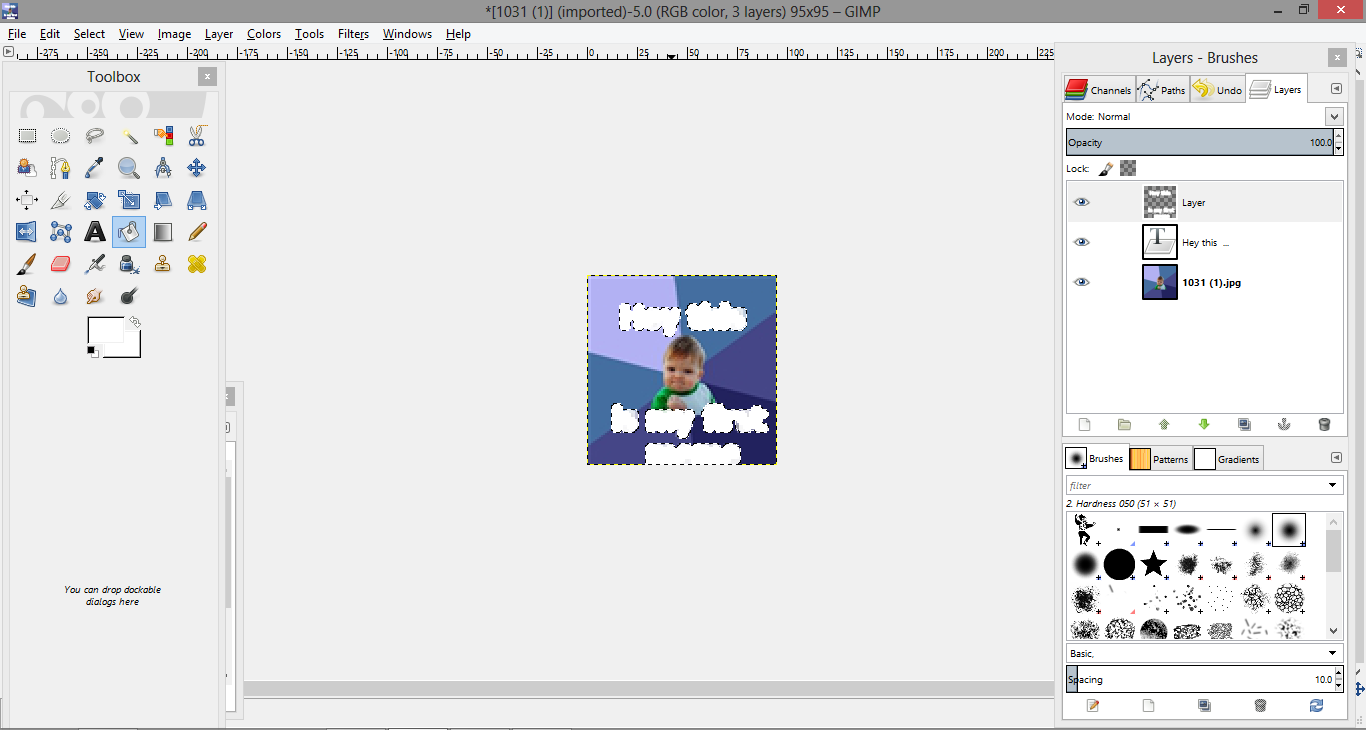This screenshot has height=730, width=1366.
Task: Select the Text tool
Action: click(95, 232)
